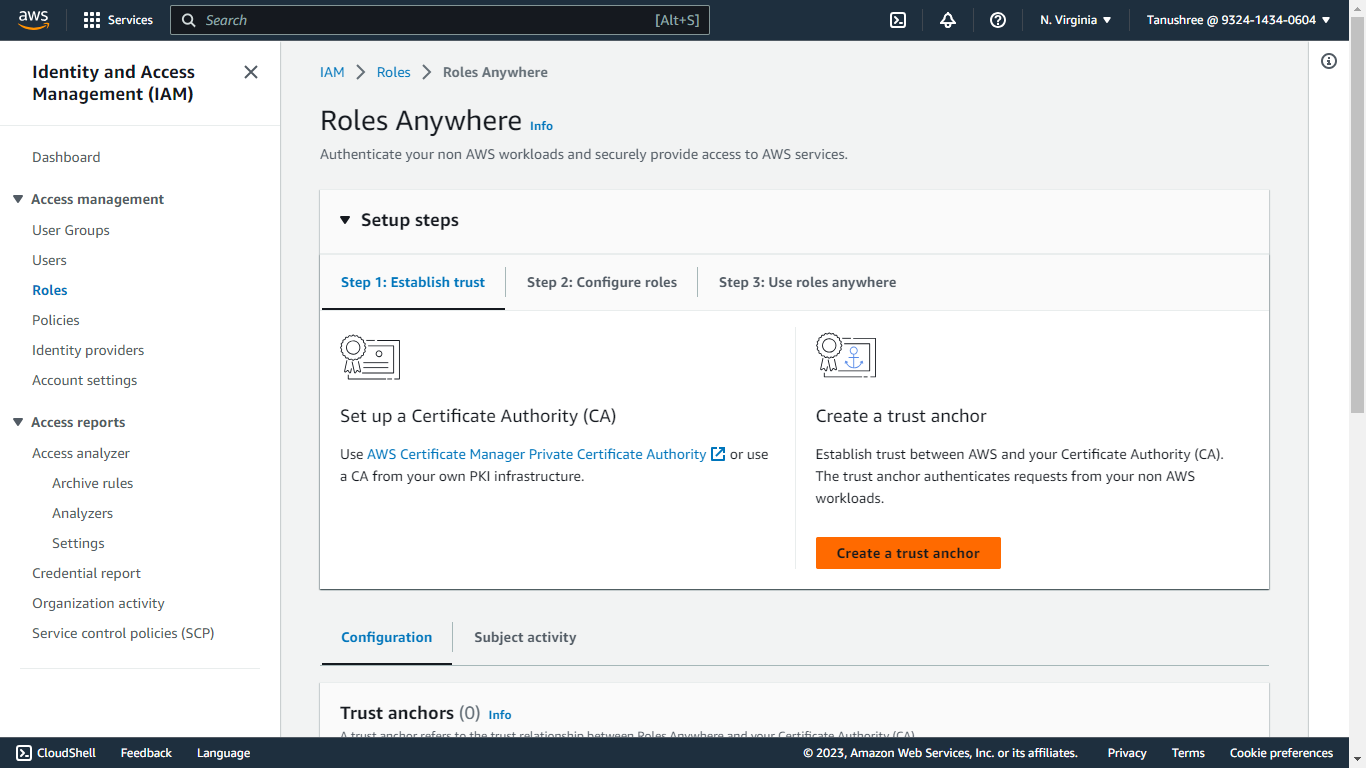Image resolution: width=1366 pixels, height=768 pixels.
Task: Focus the AWS search field
Action: point(440,20)
